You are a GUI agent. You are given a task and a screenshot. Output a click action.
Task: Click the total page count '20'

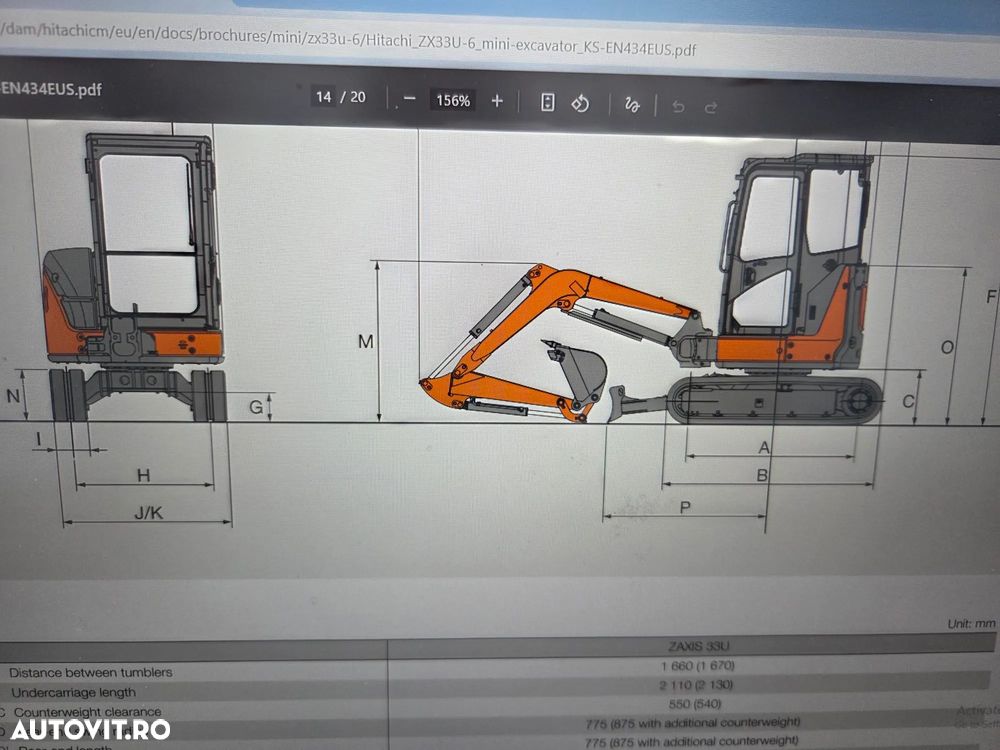[x=358, y=98]
